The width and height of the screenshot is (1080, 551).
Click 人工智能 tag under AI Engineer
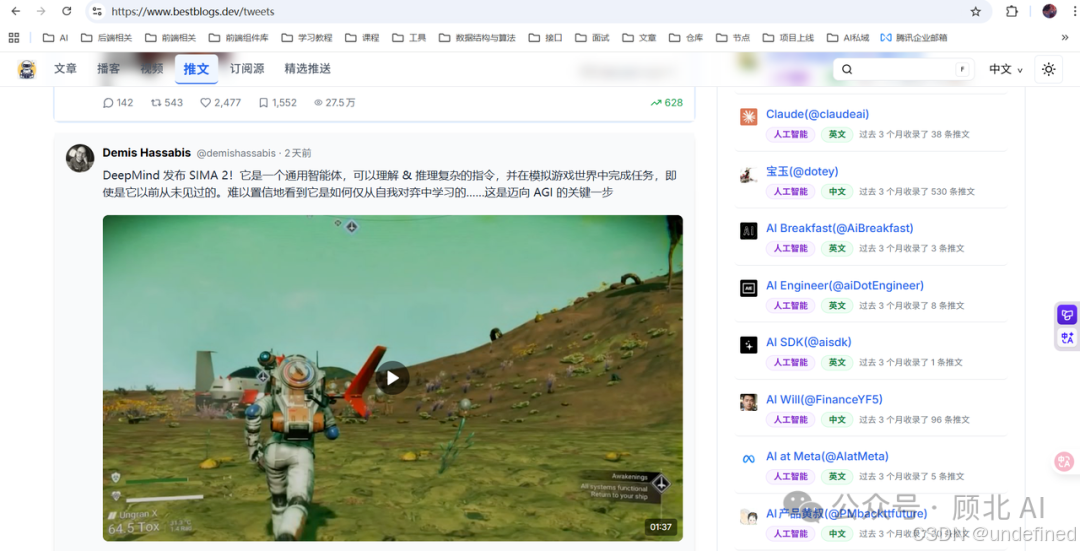coord(790,305)
